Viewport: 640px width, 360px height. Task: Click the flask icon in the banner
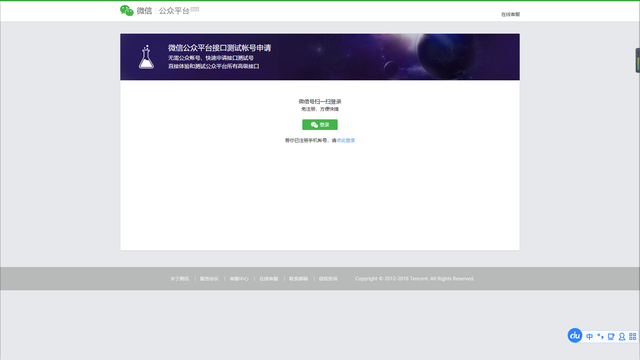146,57
